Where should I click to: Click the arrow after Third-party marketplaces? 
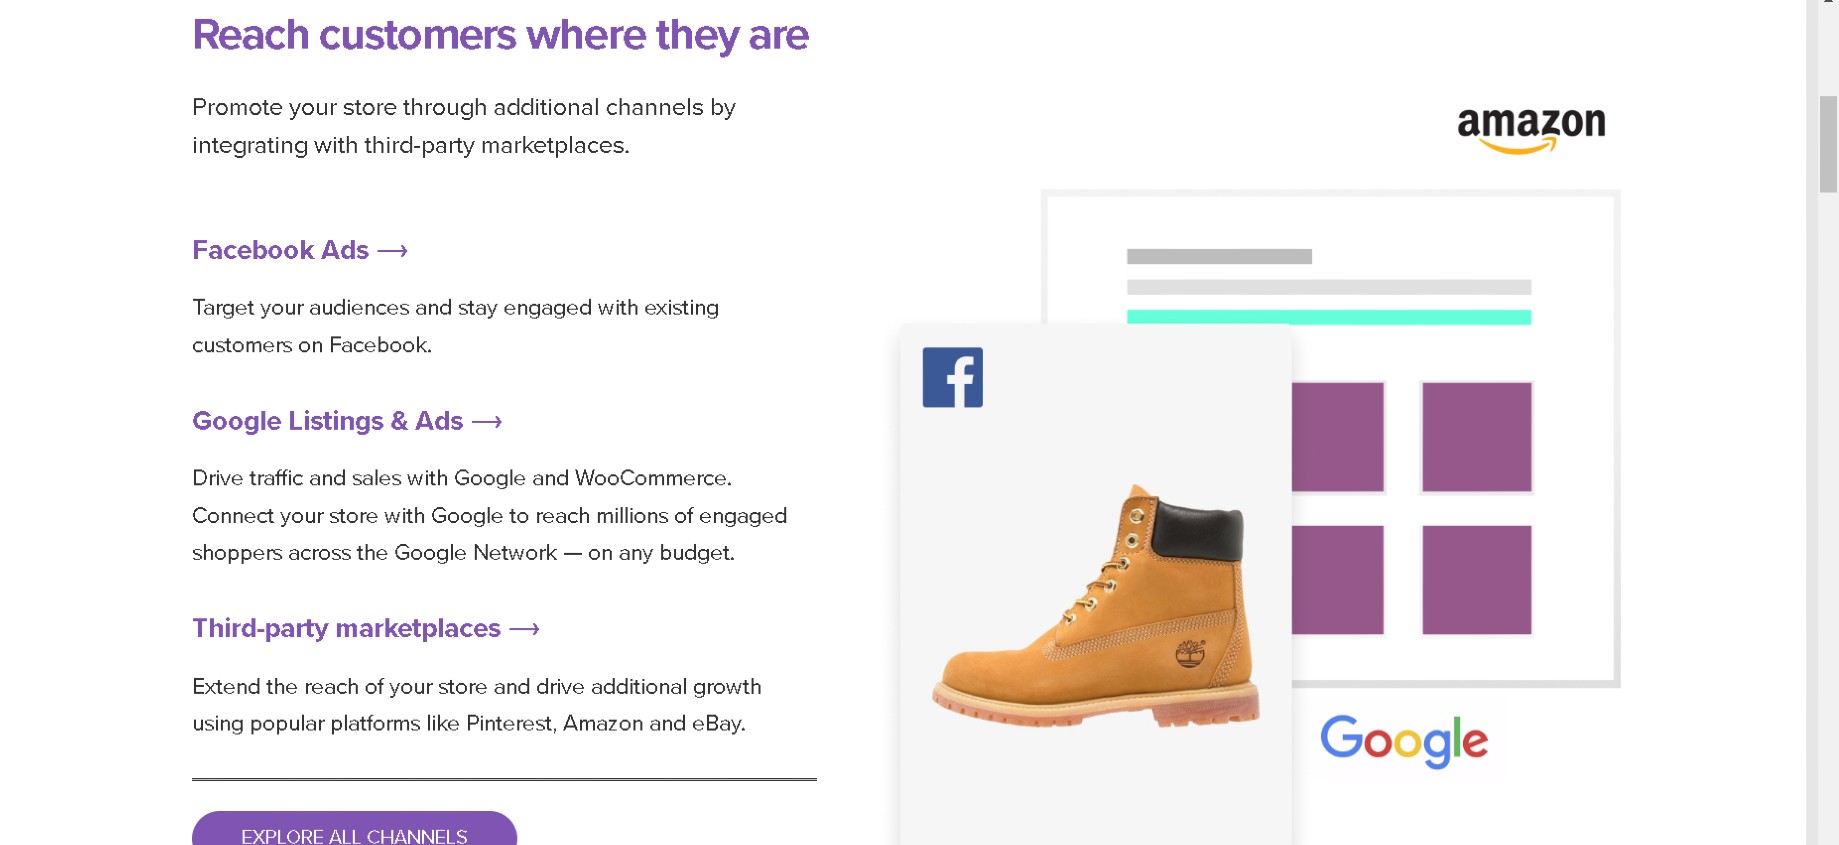[524, 629]
